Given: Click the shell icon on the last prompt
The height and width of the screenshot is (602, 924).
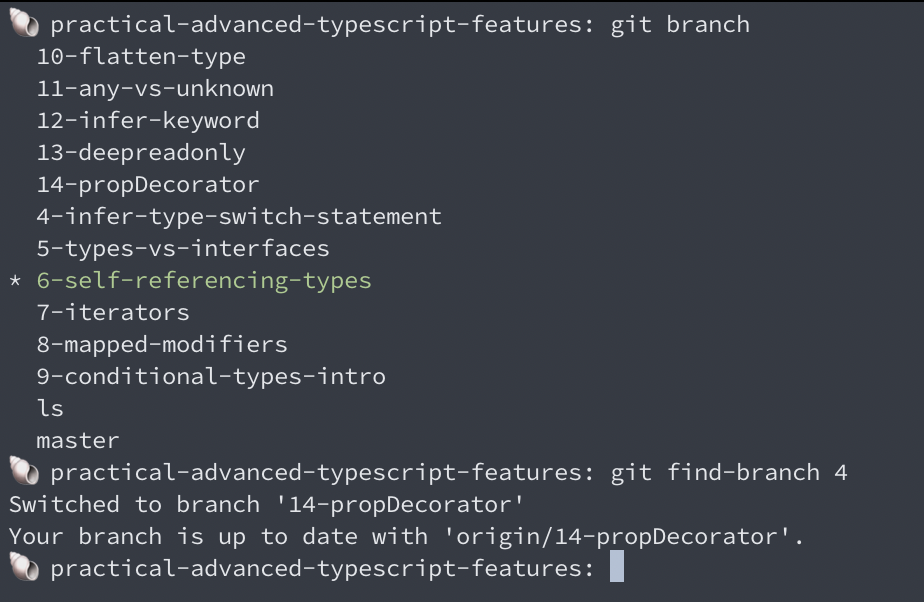Looking at the screenshot, I should 24,568.
